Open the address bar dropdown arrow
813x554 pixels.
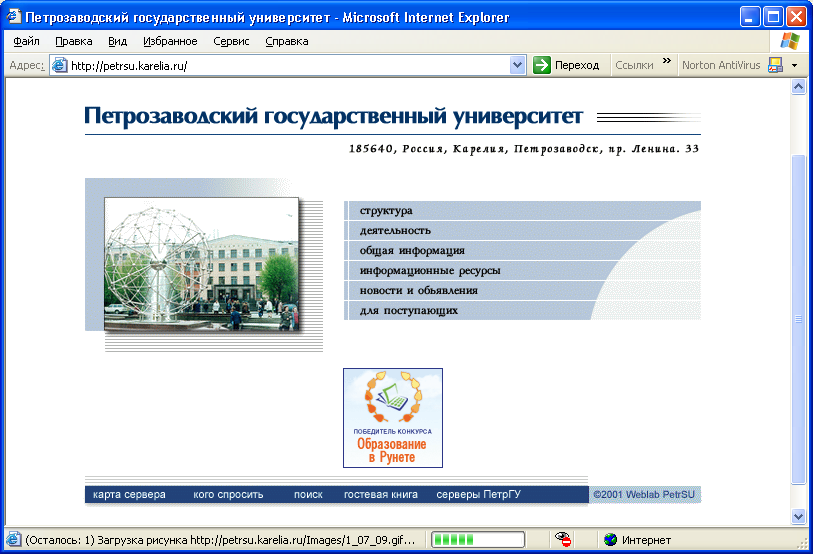point(517,65)
